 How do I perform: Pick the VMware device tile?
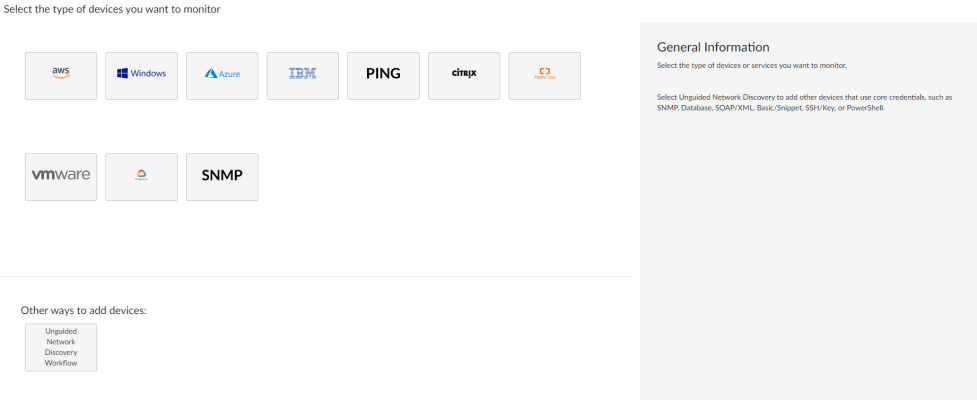(61, 177)
